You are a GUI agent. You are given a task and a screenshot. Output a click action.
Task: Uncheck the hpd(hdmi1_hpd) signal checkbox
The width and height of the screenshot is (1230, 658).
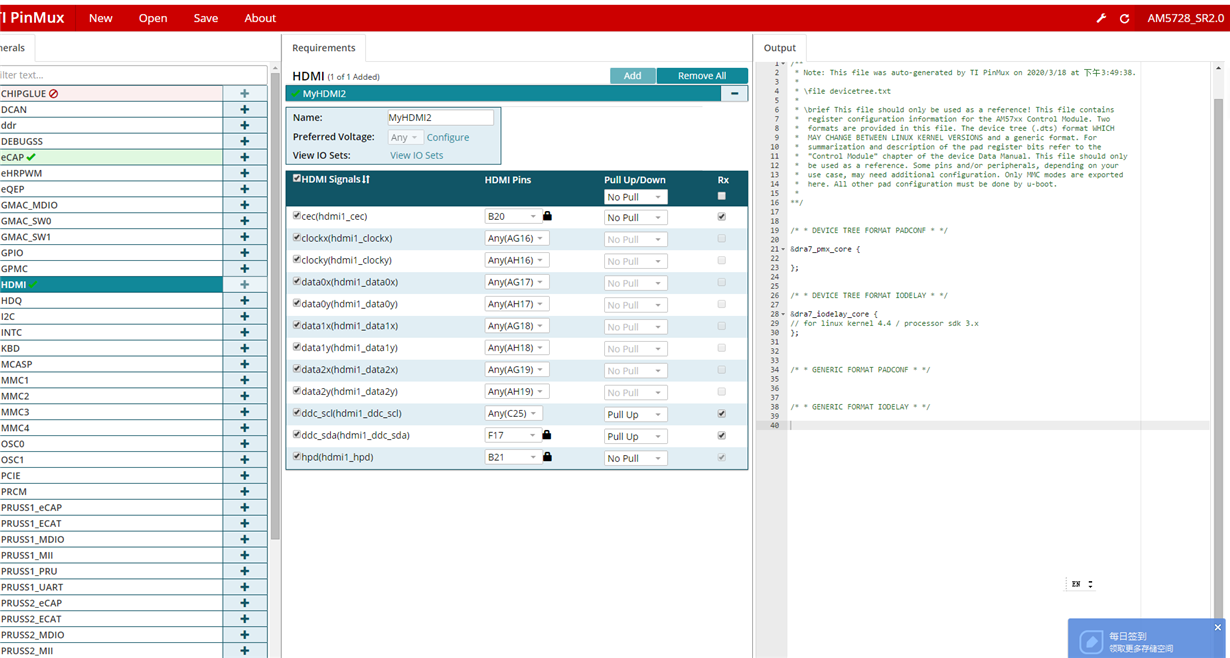pos(297,457)
